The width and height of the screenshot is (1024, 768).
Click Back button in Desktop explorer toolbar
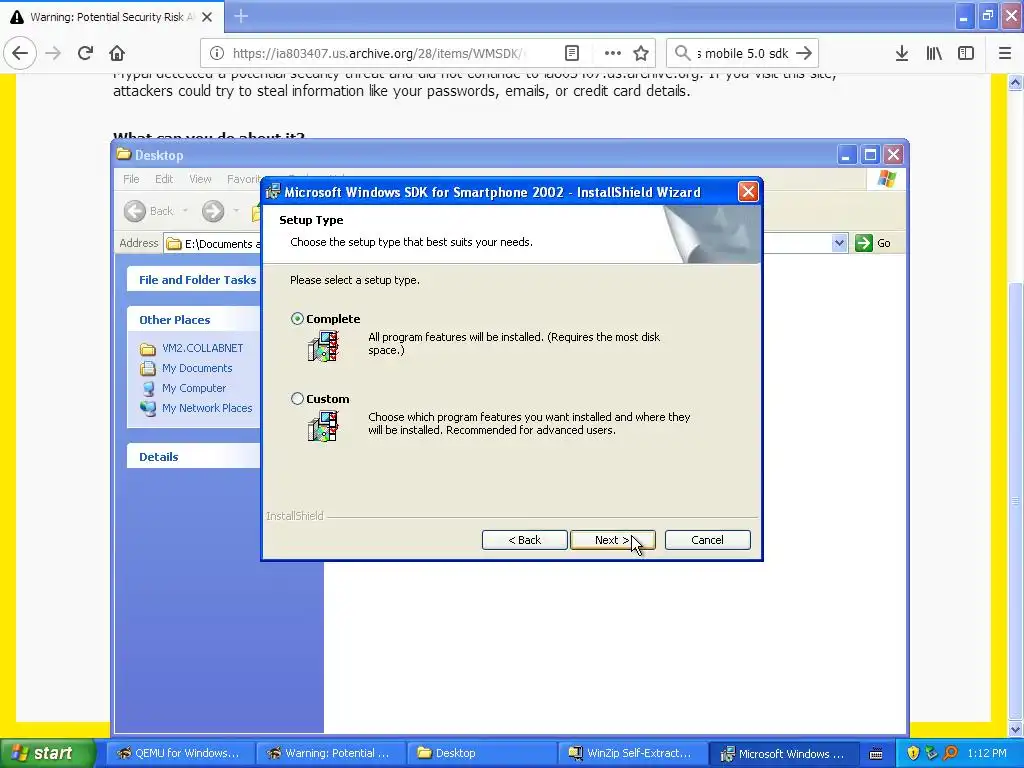tap(149, 211)
